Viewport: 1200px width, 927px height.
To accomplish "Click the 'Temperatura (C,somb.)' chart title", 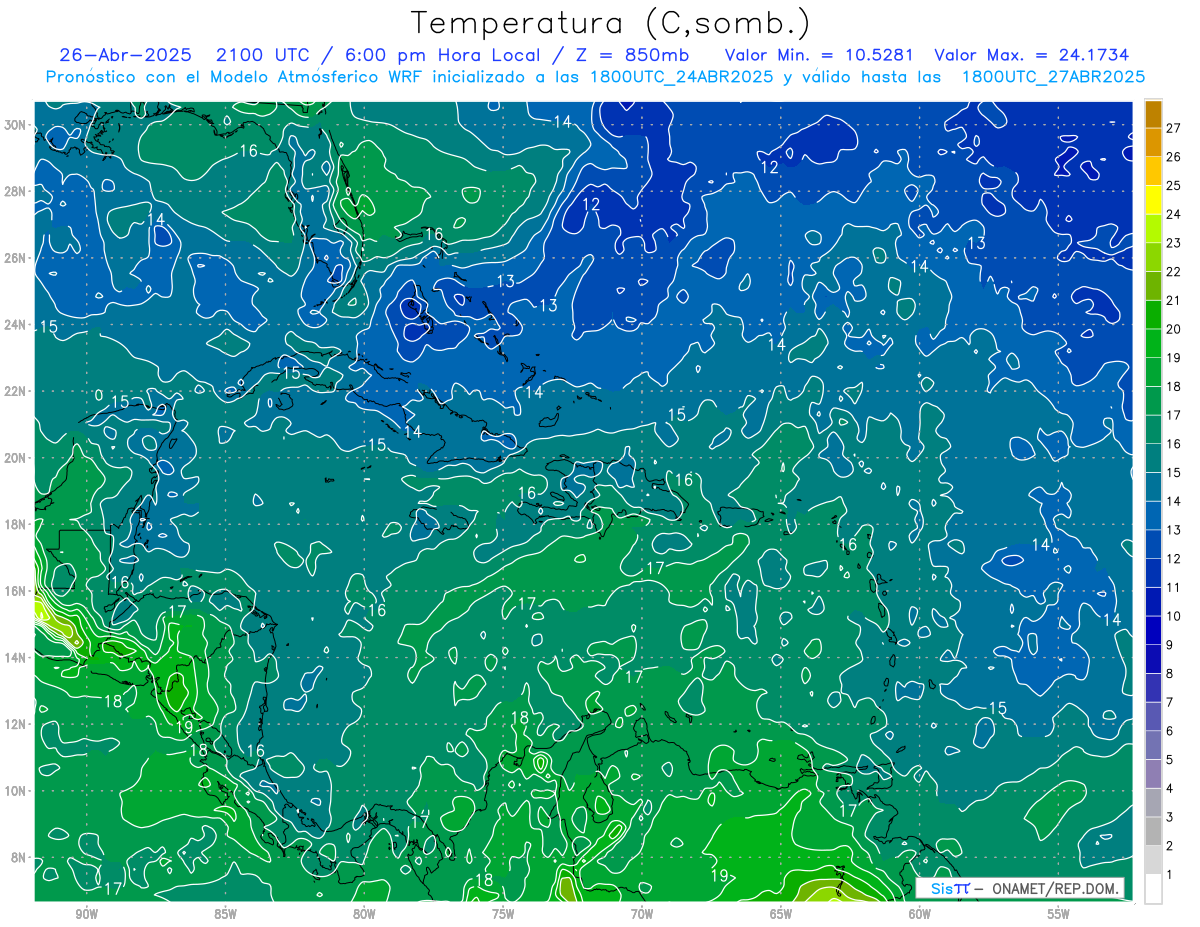I will (x=612, y=23).
